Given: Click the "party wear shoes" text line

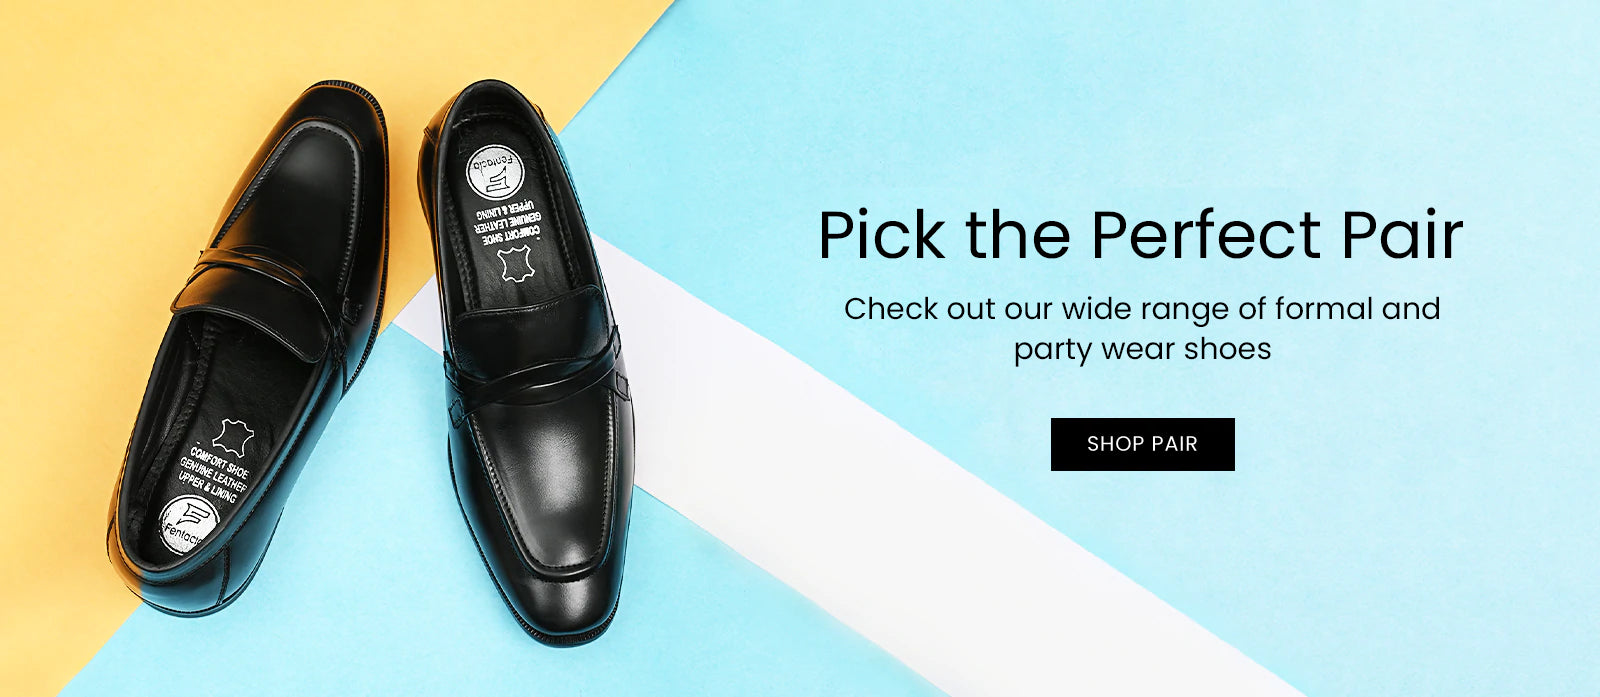Looking at the screenshot, I should (1142, 349).
